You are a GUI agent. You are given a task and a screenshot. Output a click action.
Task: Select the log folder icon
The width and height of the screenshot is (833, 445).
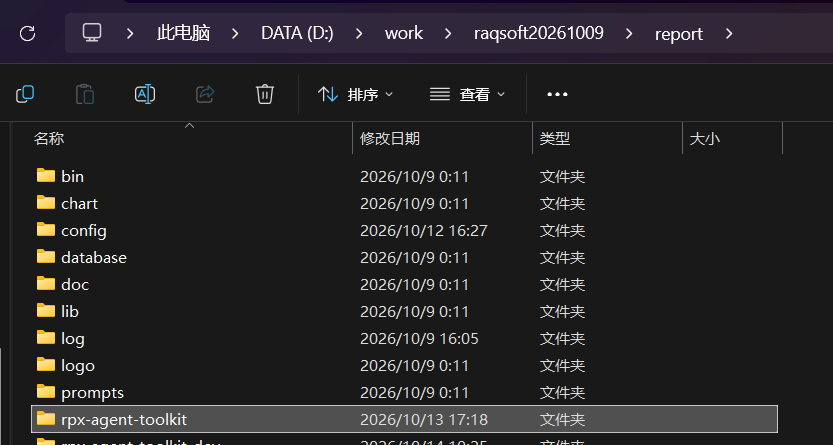tap(46, 337)
